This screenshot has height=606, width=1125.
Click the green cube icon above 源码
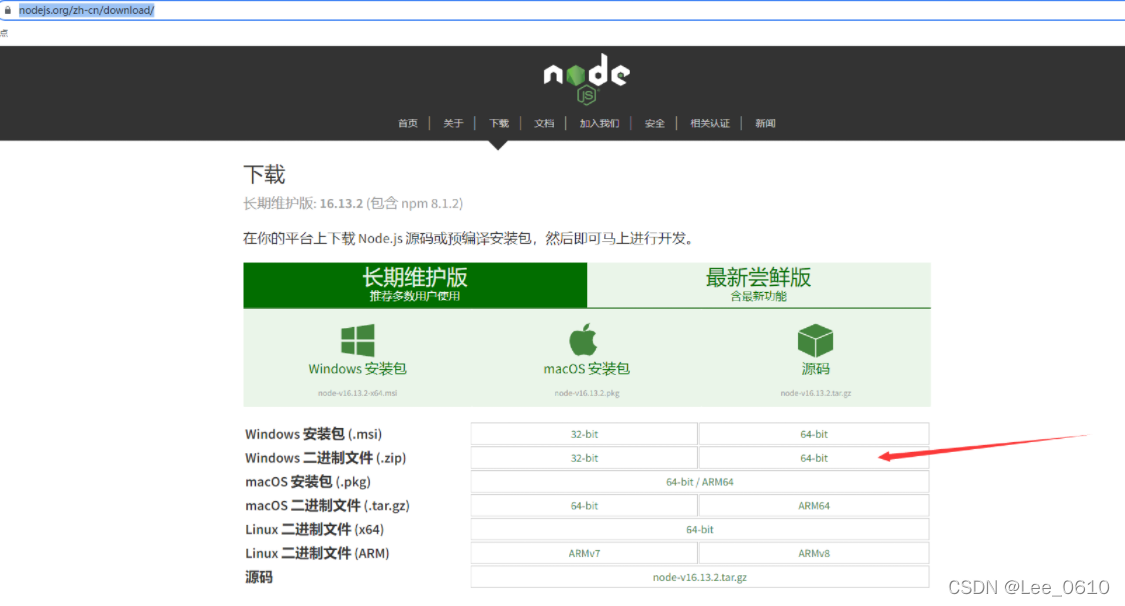pyautogui.click(x=814, y=336)
